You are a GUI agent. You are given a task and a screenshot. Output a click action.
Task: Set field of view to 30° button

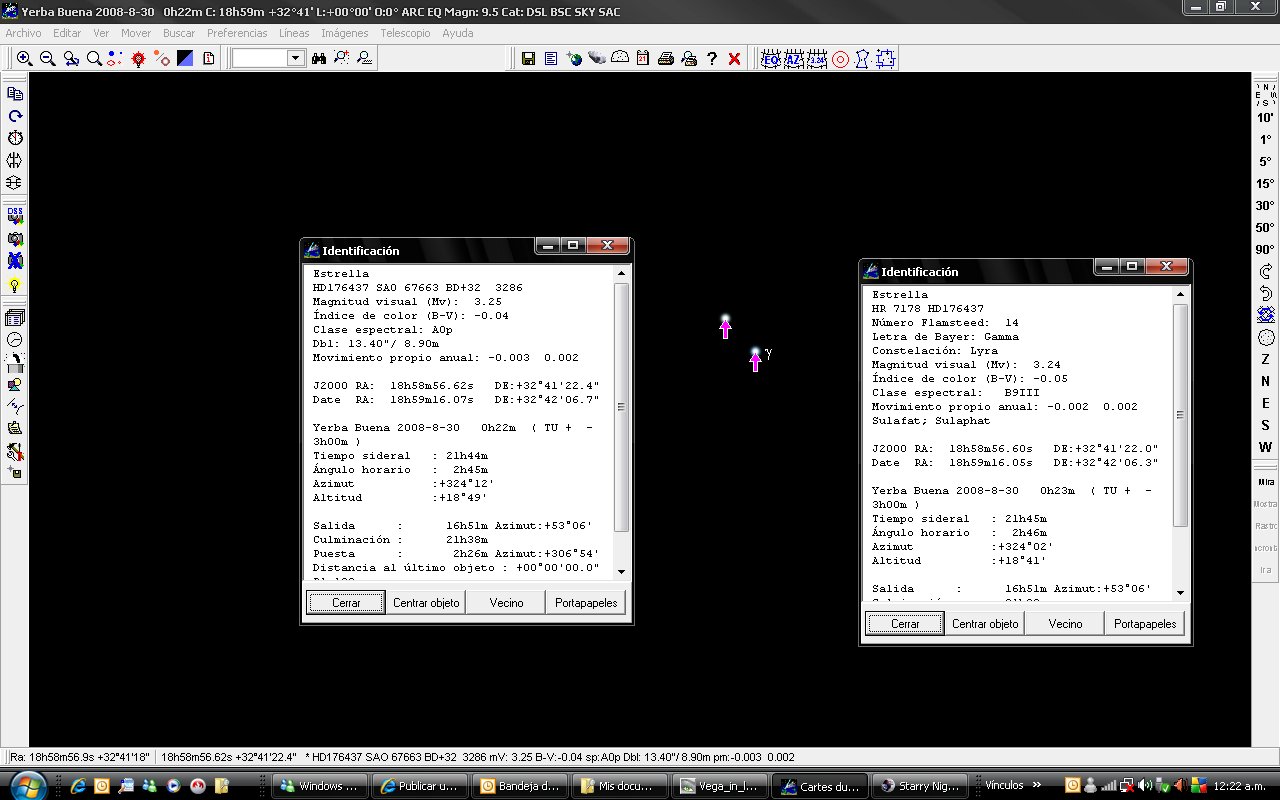pyautogui.click(x=1266, y=205)
